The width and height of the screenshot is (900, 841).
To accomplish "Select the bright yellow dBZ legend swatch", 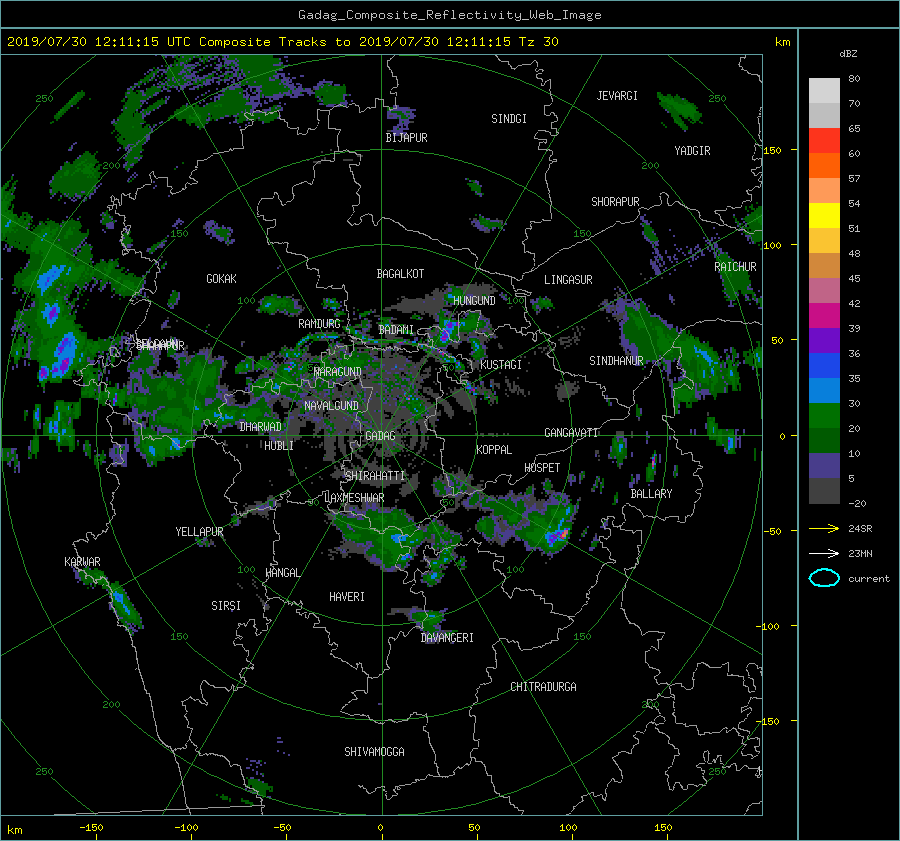I will [x=824, y=216].
